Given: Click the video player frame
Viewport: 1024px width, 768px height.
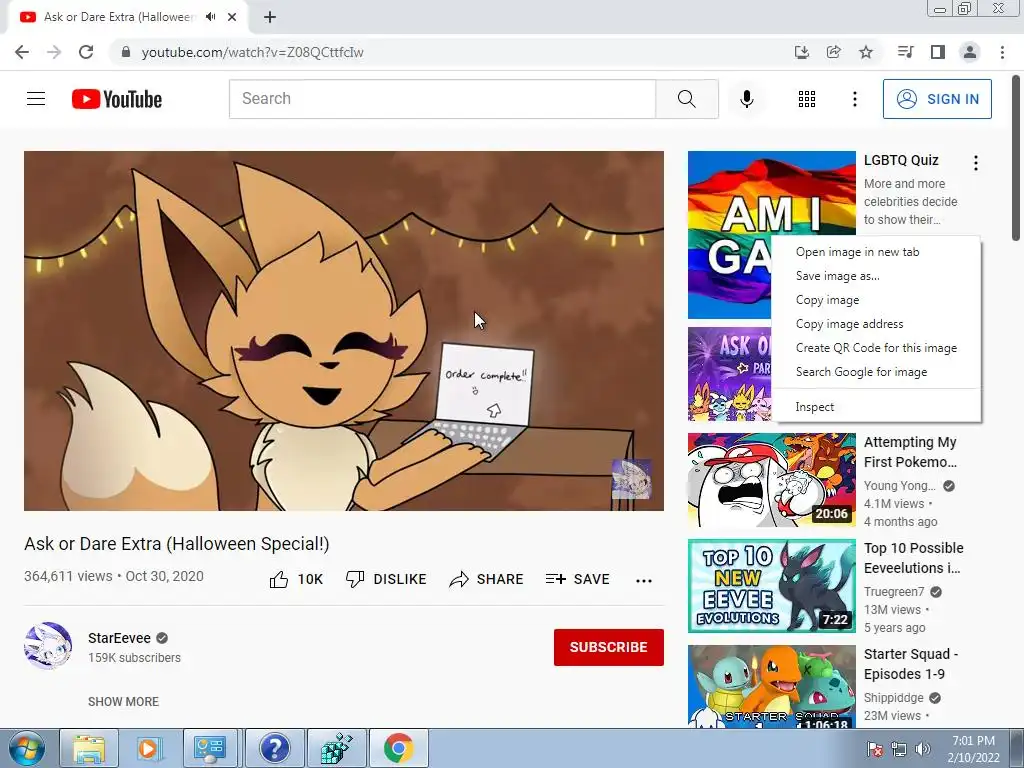Looking at the screenshot, I should point(344,330).
